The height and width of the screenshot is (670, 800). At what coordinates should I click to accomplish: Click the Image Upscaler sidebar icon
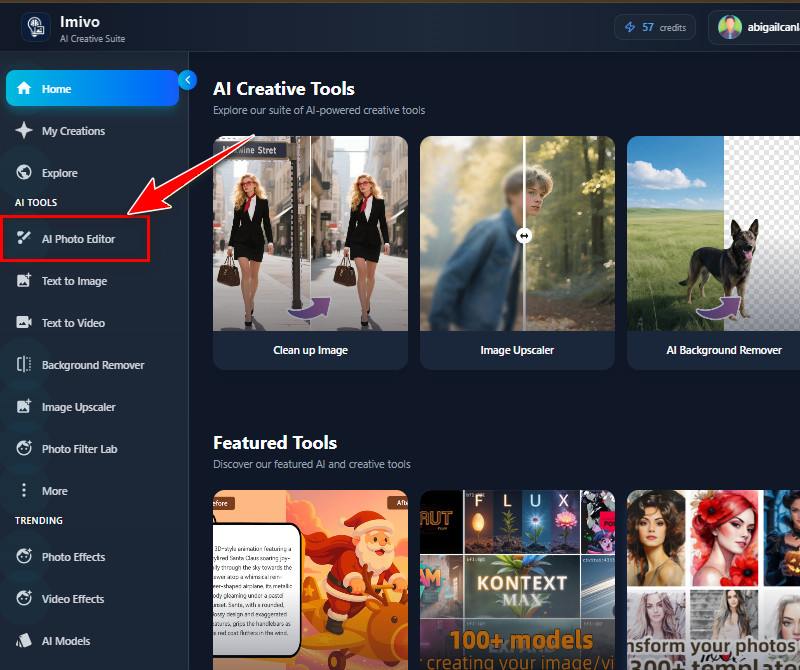click(24, 406)
